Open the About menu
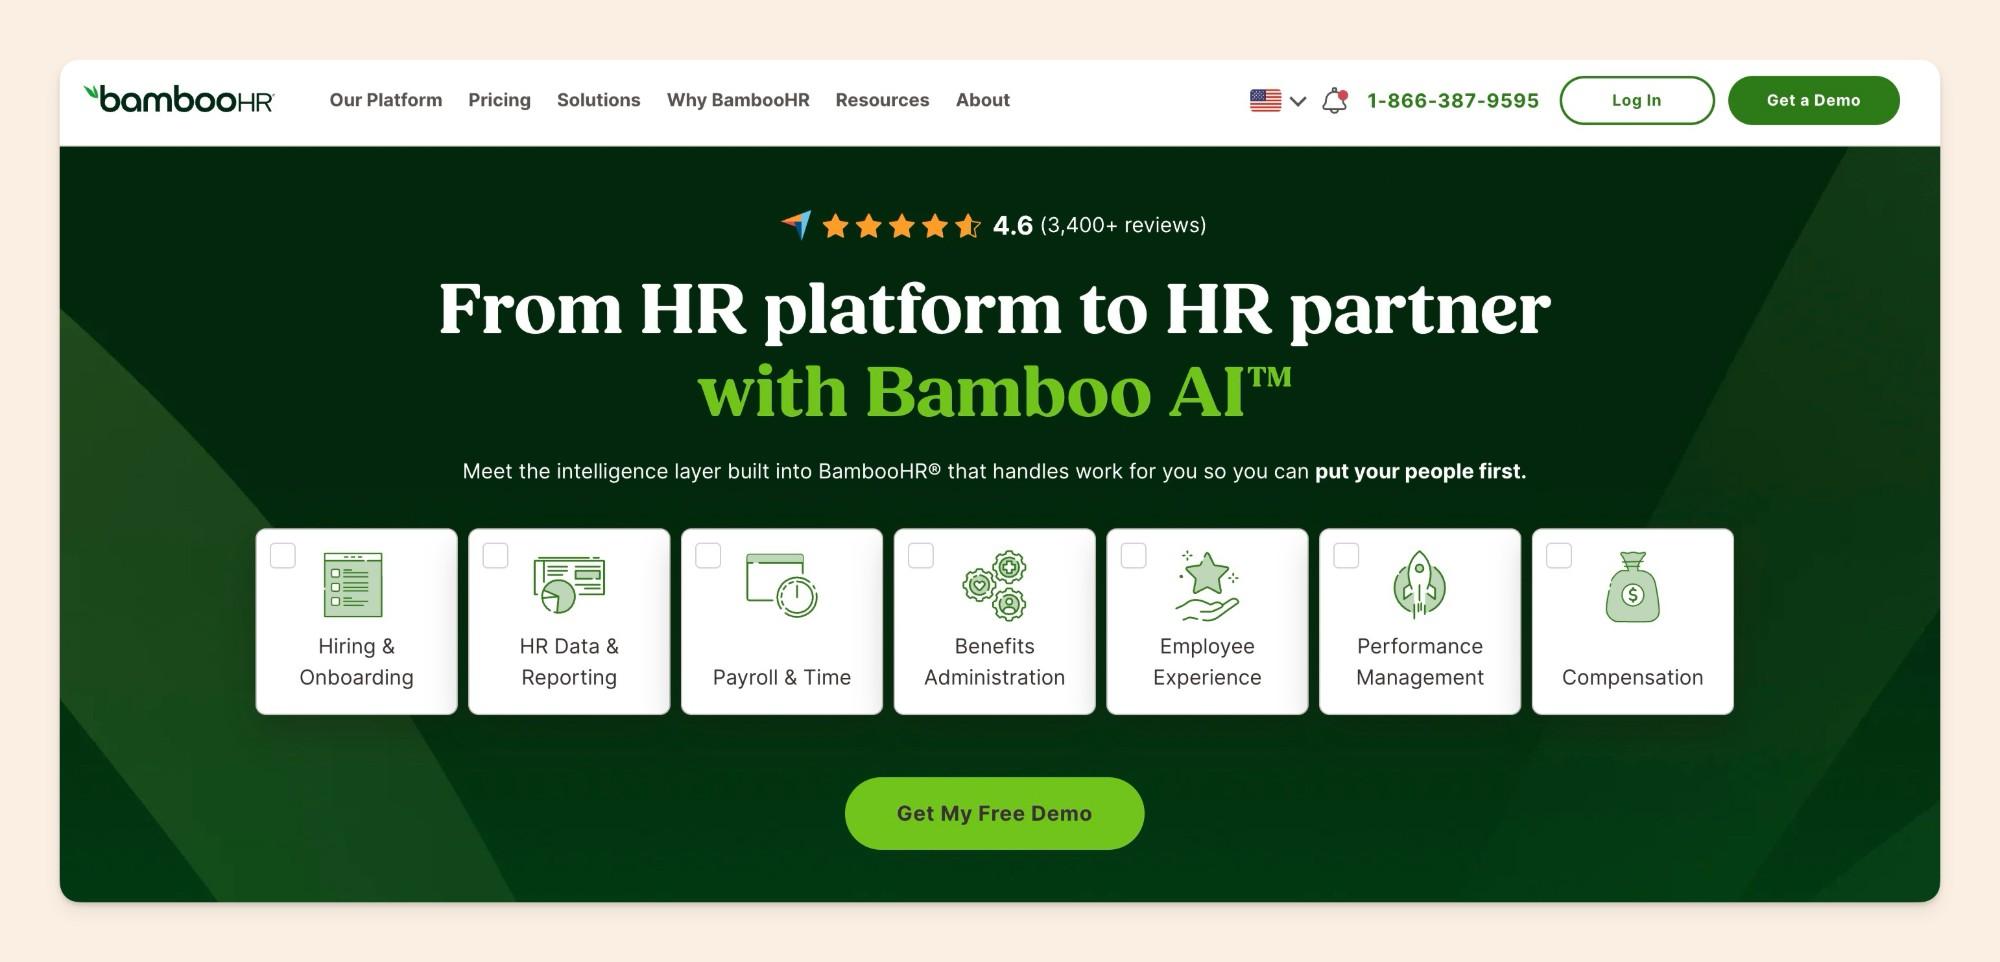Screen dimensions: 2000x962 [983, 100]
